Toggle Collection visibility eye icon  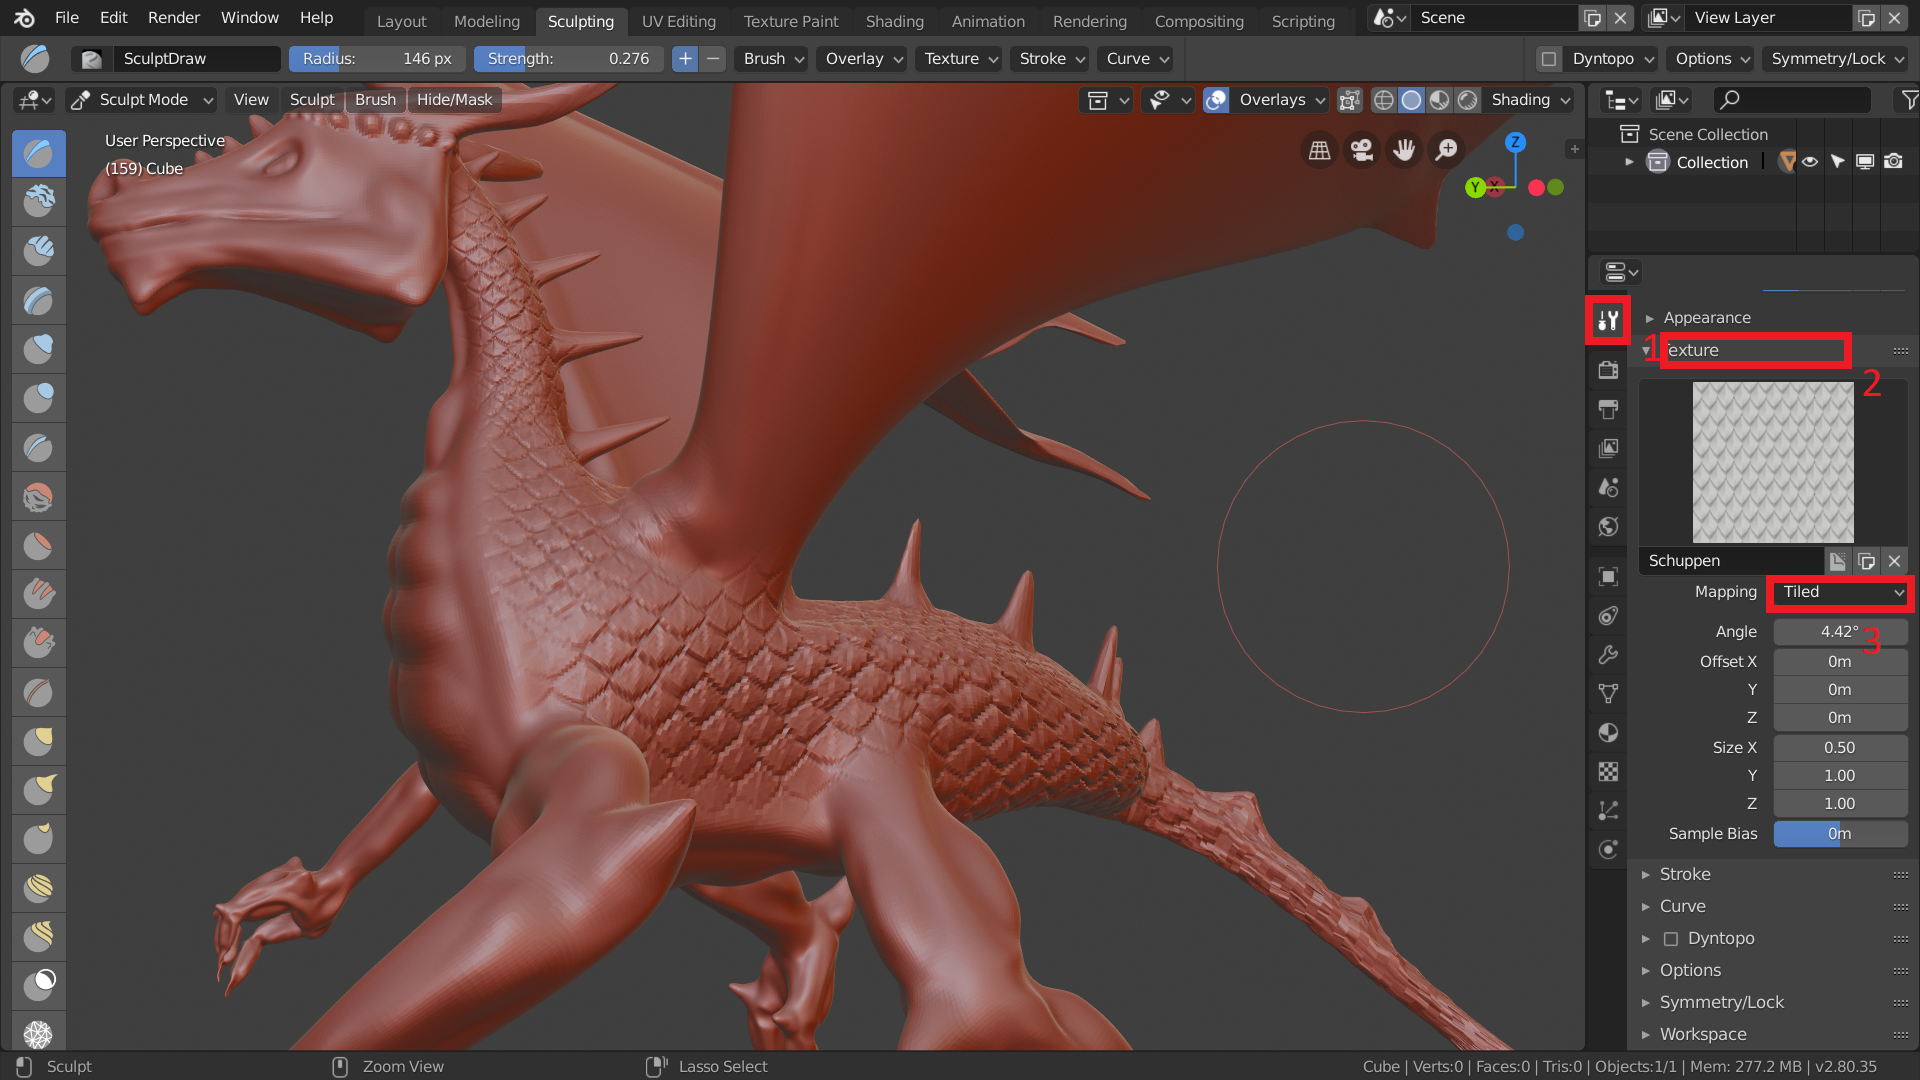[x=1810, y=162]
